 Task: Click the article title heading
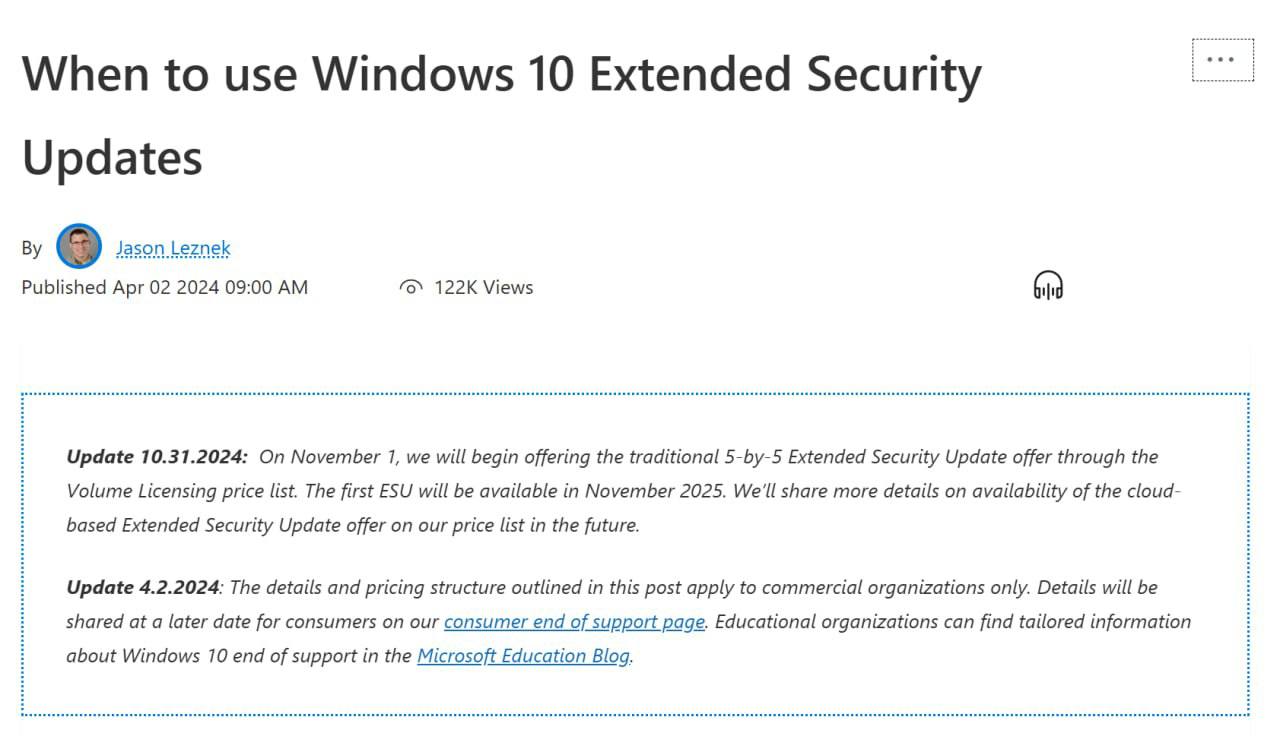pos(501,76)
